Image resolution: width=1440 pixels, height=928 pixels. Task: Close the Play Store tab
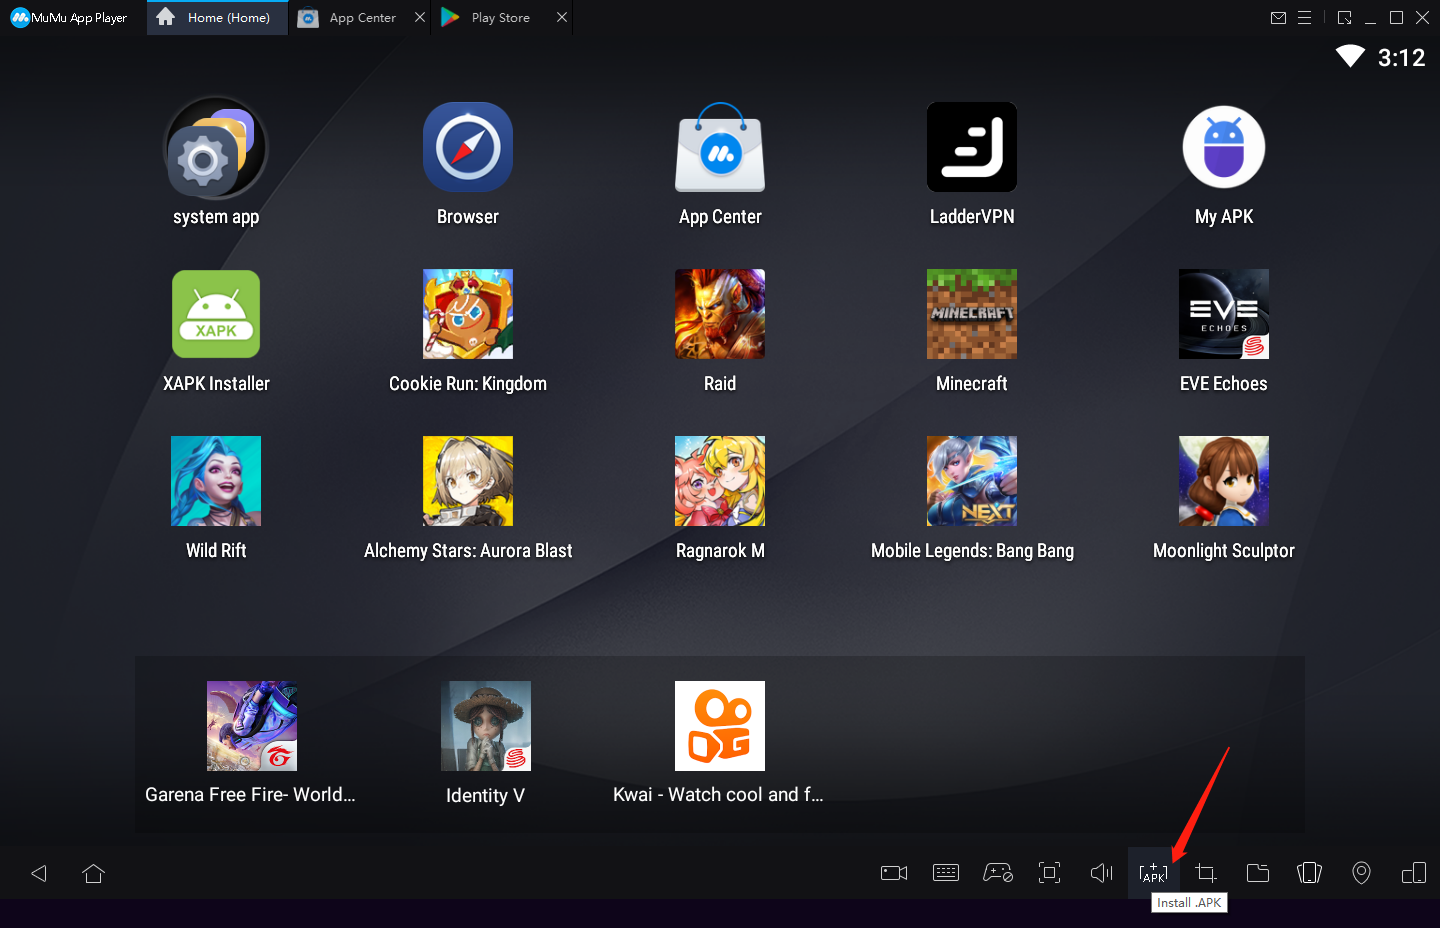point(562,17)
